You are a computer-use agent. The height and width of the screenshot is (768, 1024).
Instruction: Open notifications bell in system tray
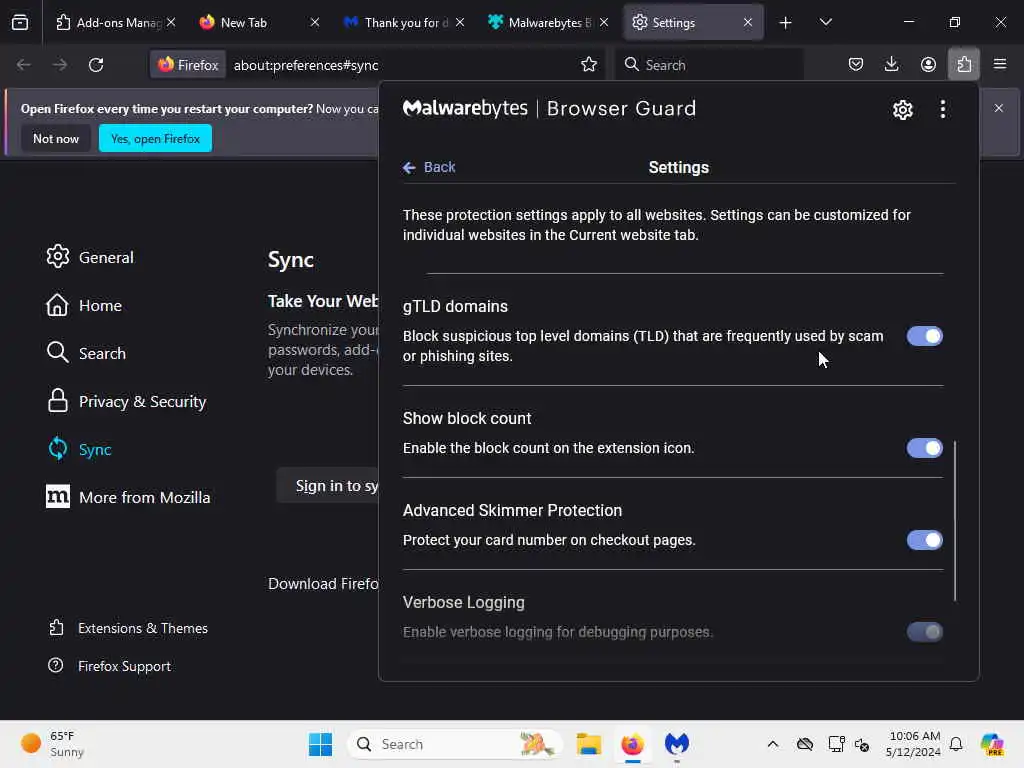pyautogui.click(x=956, y=744)
